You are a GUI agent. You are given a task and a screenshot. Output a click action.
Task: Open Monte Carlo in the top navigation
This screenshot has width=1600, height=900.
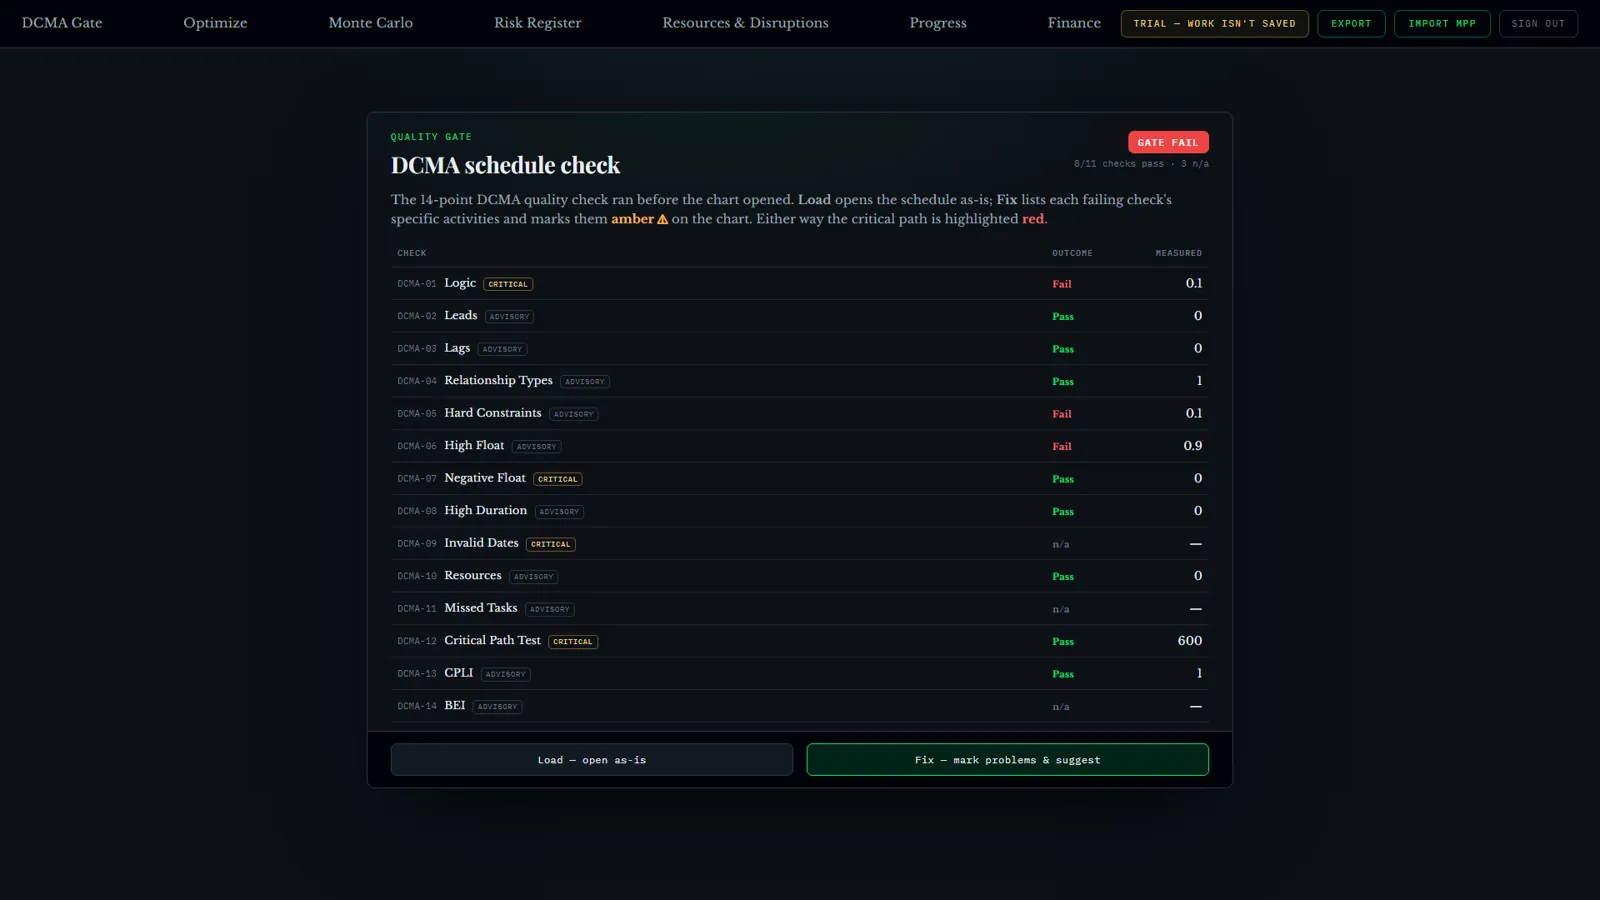point(370,23)
